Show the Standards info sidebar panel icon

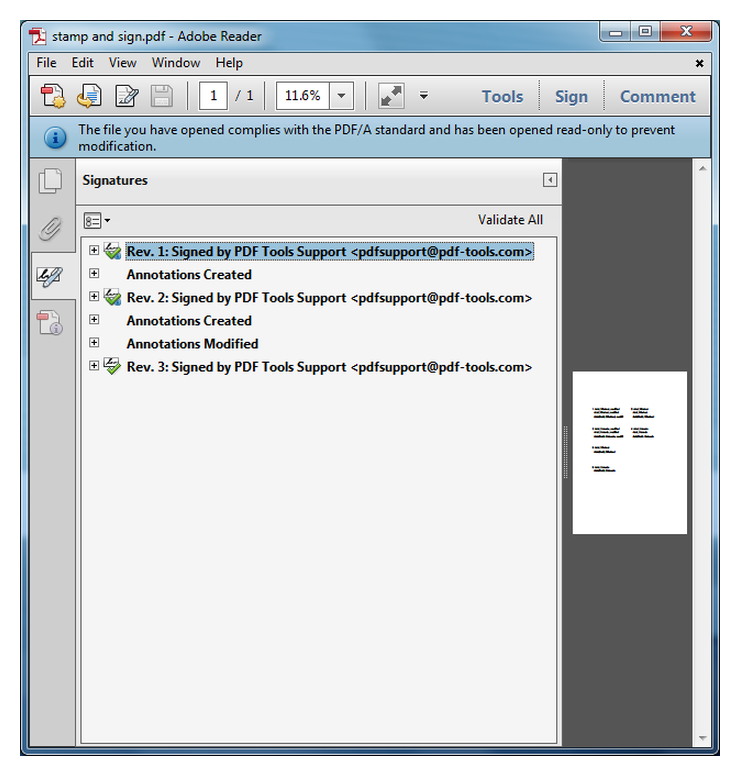tap(49, 322)
